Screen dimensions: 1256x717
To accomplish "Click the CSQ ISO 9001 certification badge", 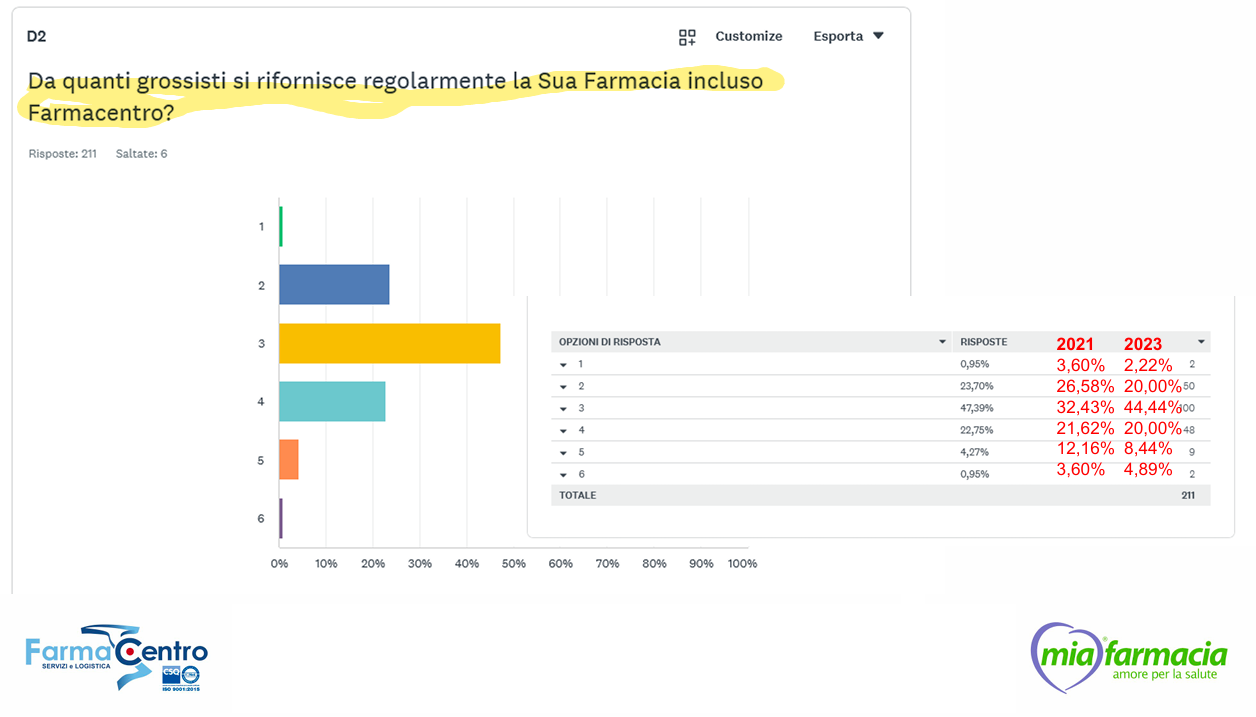I will [181, 677].
